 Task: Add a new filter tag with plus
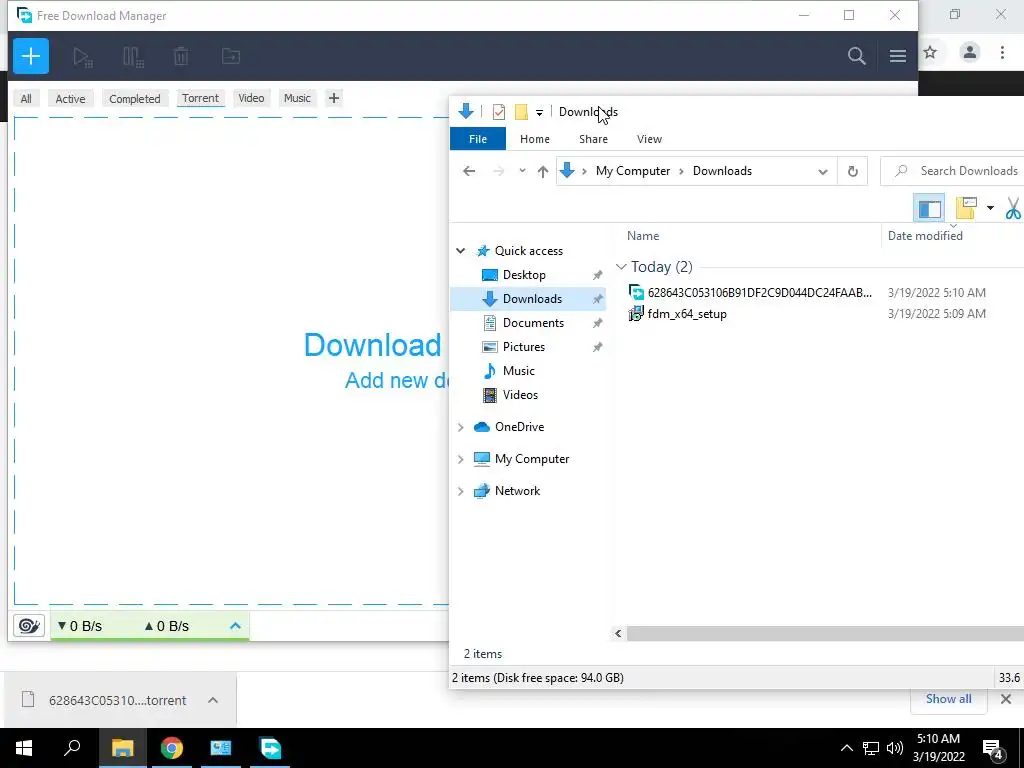point(334,98)
